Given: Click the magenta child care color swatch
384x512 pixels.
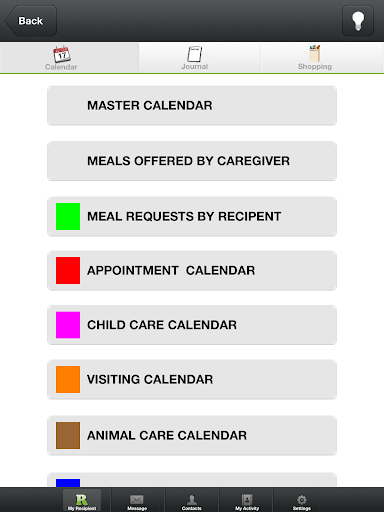Looking at the screenshot, I should pyautogui.click(x=68, y=325).
